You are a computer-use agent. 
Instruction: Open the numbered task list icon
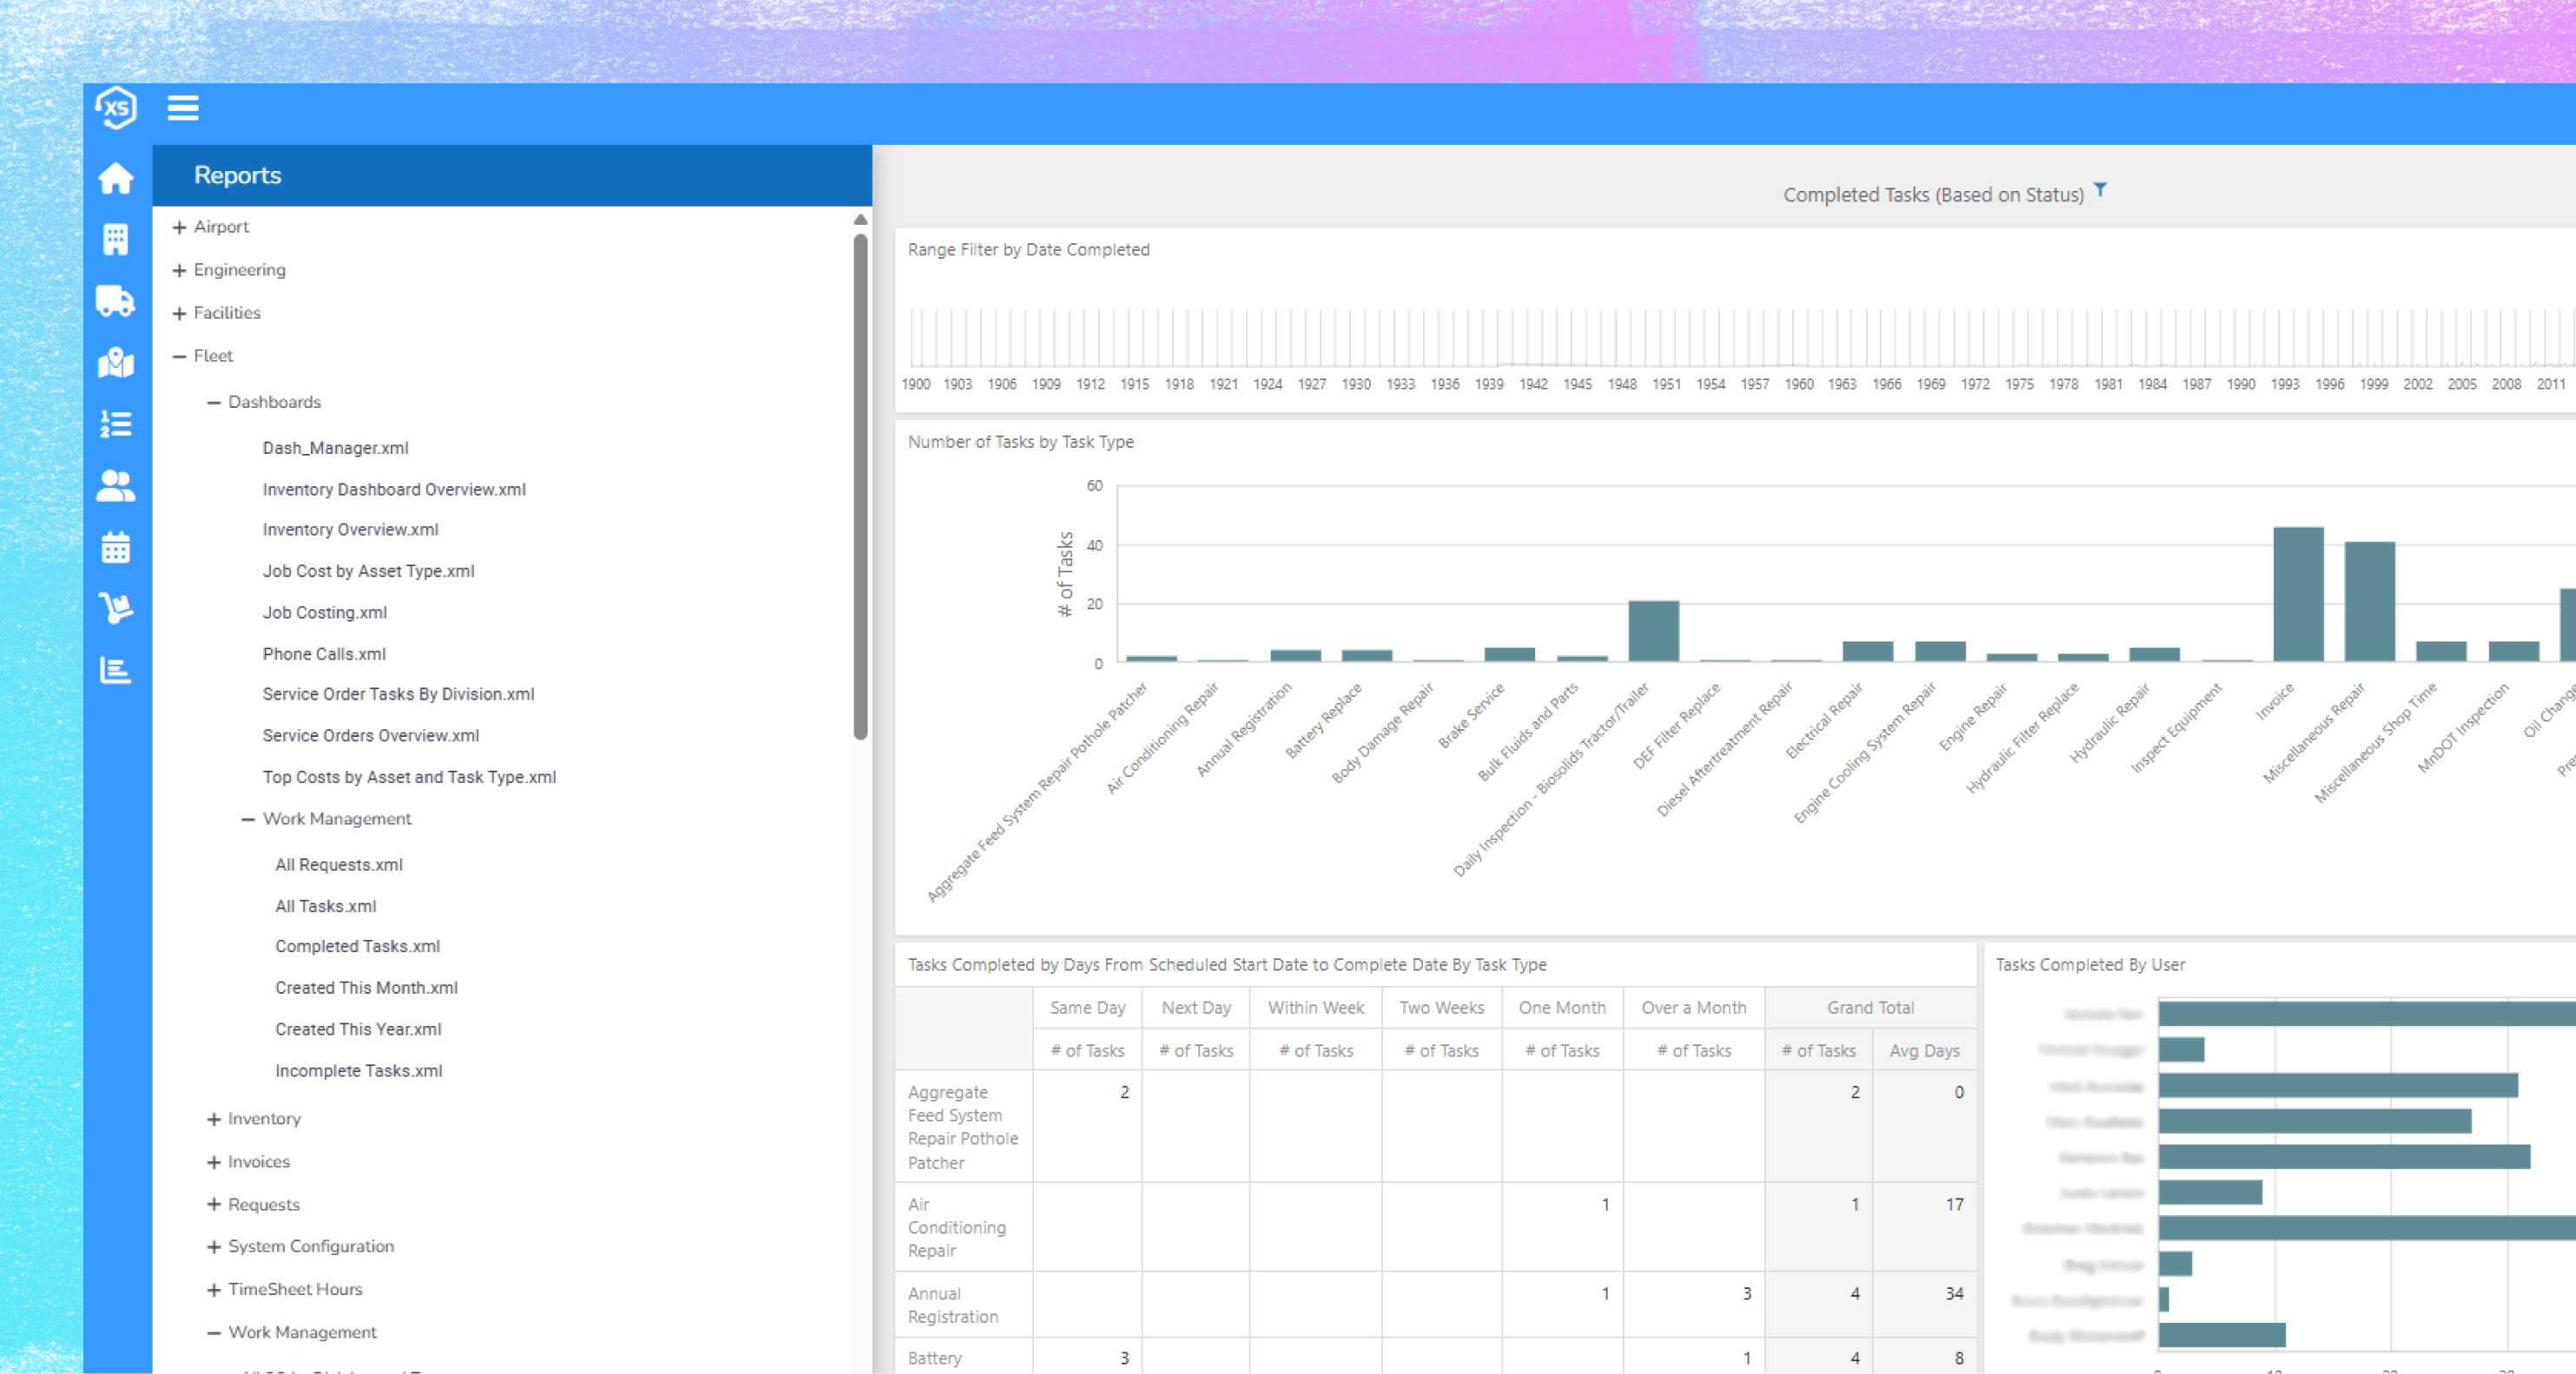click(116, 424)
